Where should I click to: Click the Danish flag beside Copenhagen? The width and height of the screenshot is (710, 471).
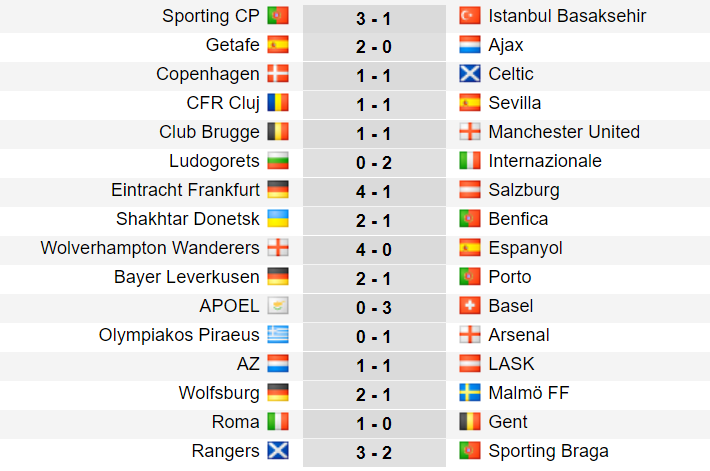click(278, 74)
